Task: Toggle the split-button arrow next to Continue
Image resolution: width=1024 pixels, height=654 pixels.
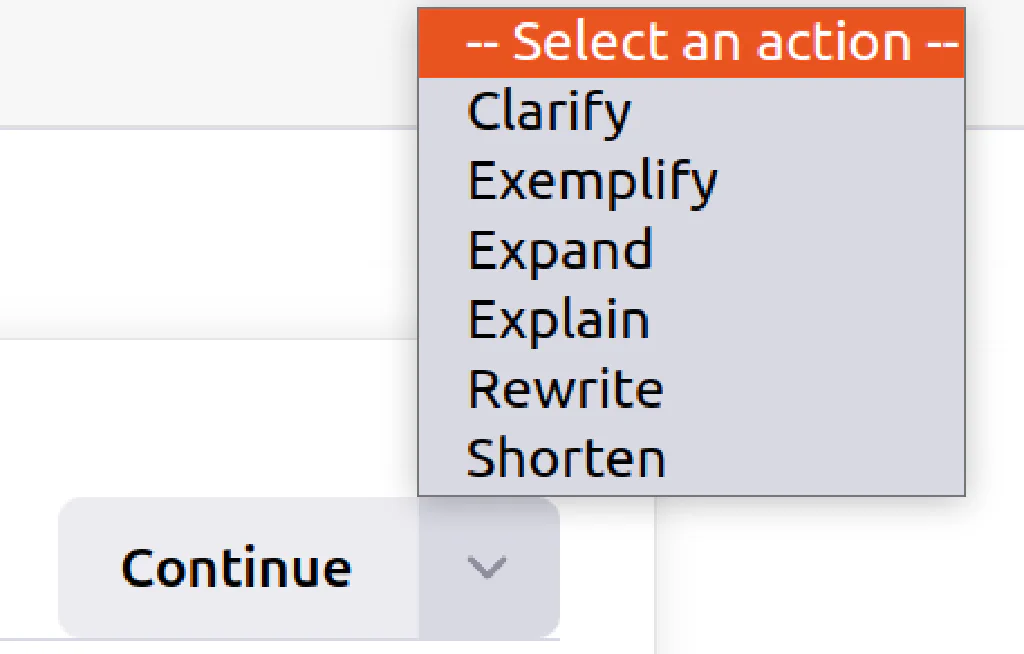Action: 487,567
